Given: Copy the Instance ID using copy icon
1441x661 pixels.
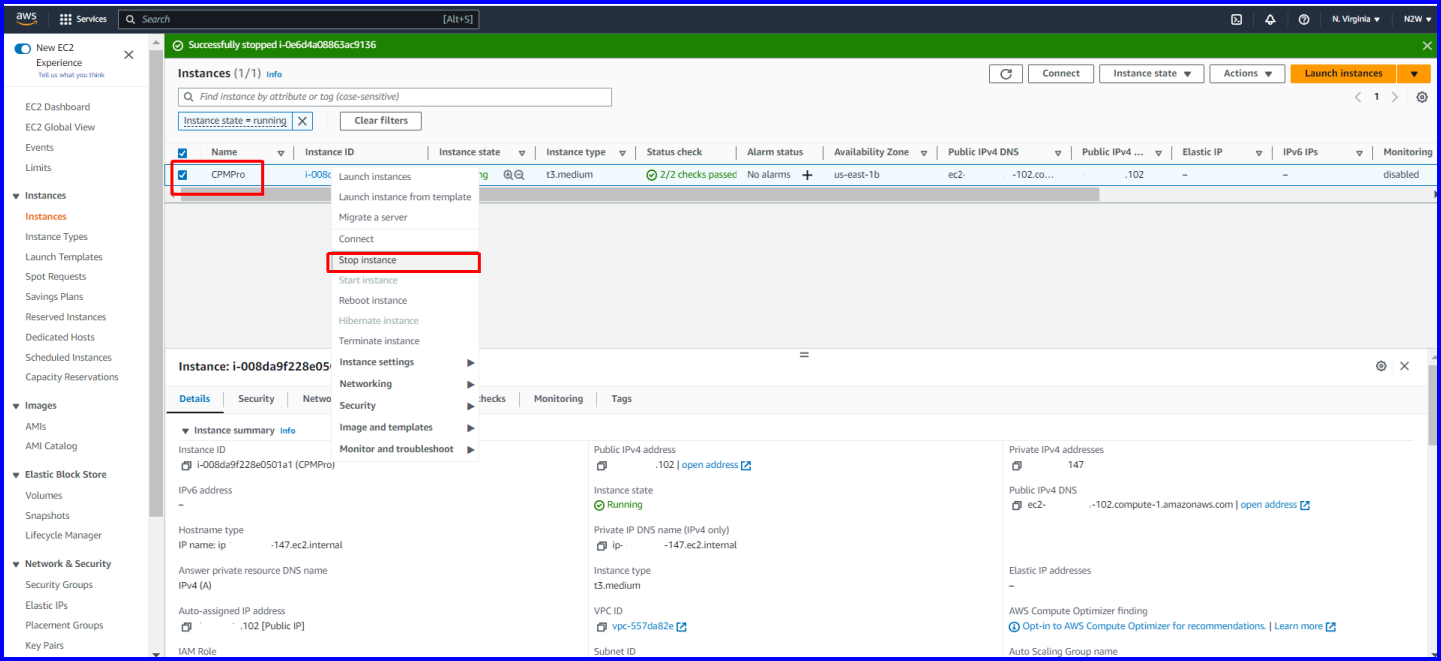Looking at the screenshot, I should 186,465.
